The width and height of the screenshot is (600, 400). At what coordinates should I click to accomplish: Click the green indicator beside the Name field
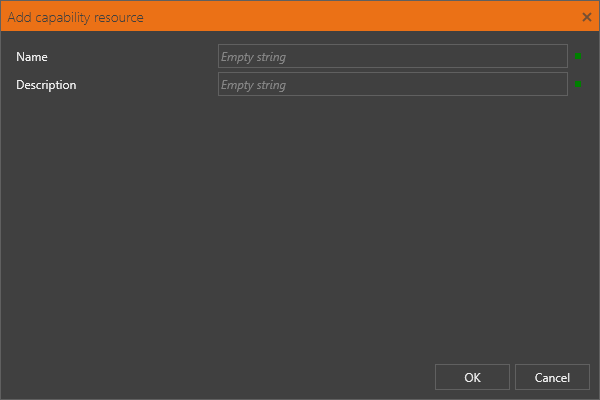tap(578, 56)
